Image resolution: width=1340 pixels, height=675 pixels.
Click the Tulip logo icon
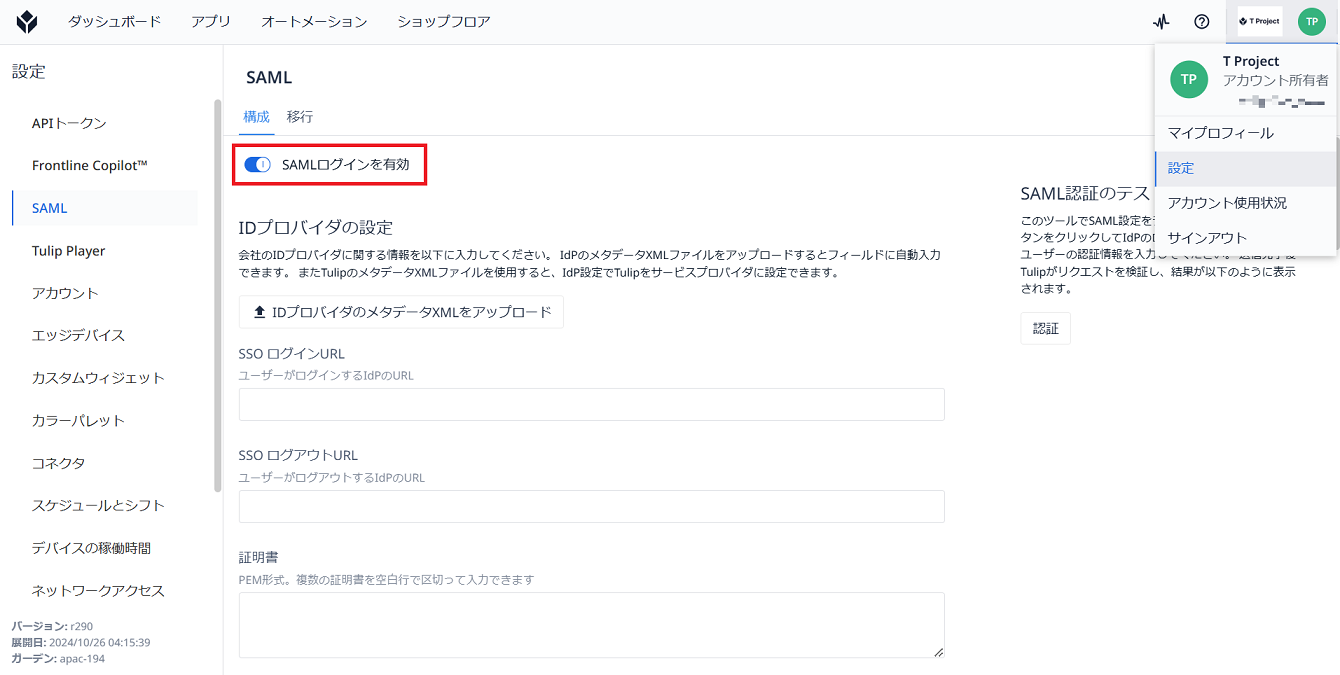(27, 22)
